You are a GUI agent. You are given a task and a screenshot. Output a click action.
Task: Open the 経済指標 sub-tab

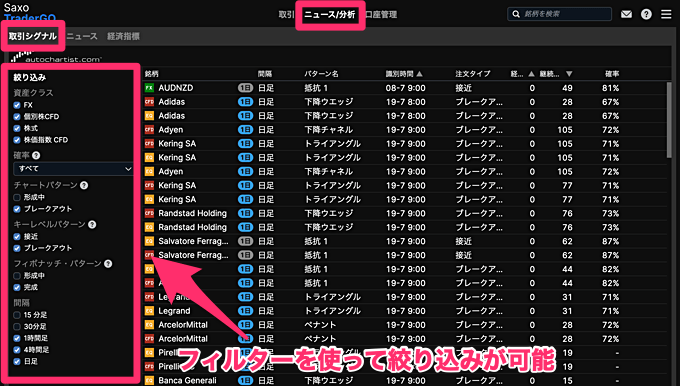pos(123,36)
